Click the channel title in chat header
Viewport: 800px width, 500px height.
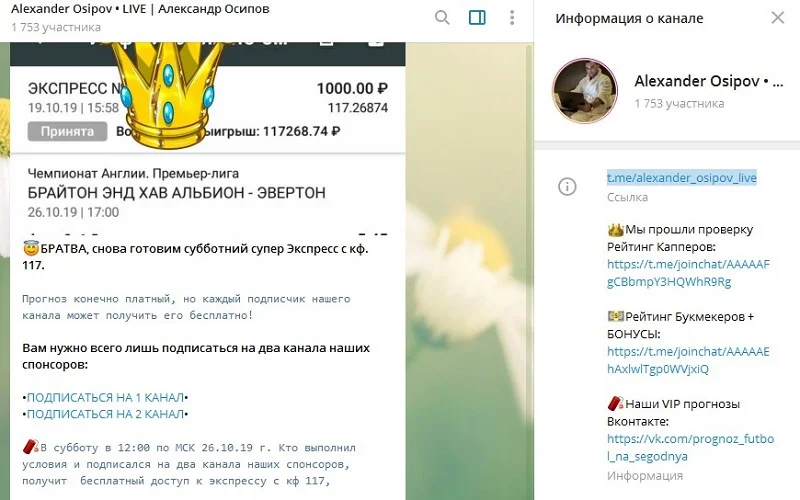(x=140, y=9)
